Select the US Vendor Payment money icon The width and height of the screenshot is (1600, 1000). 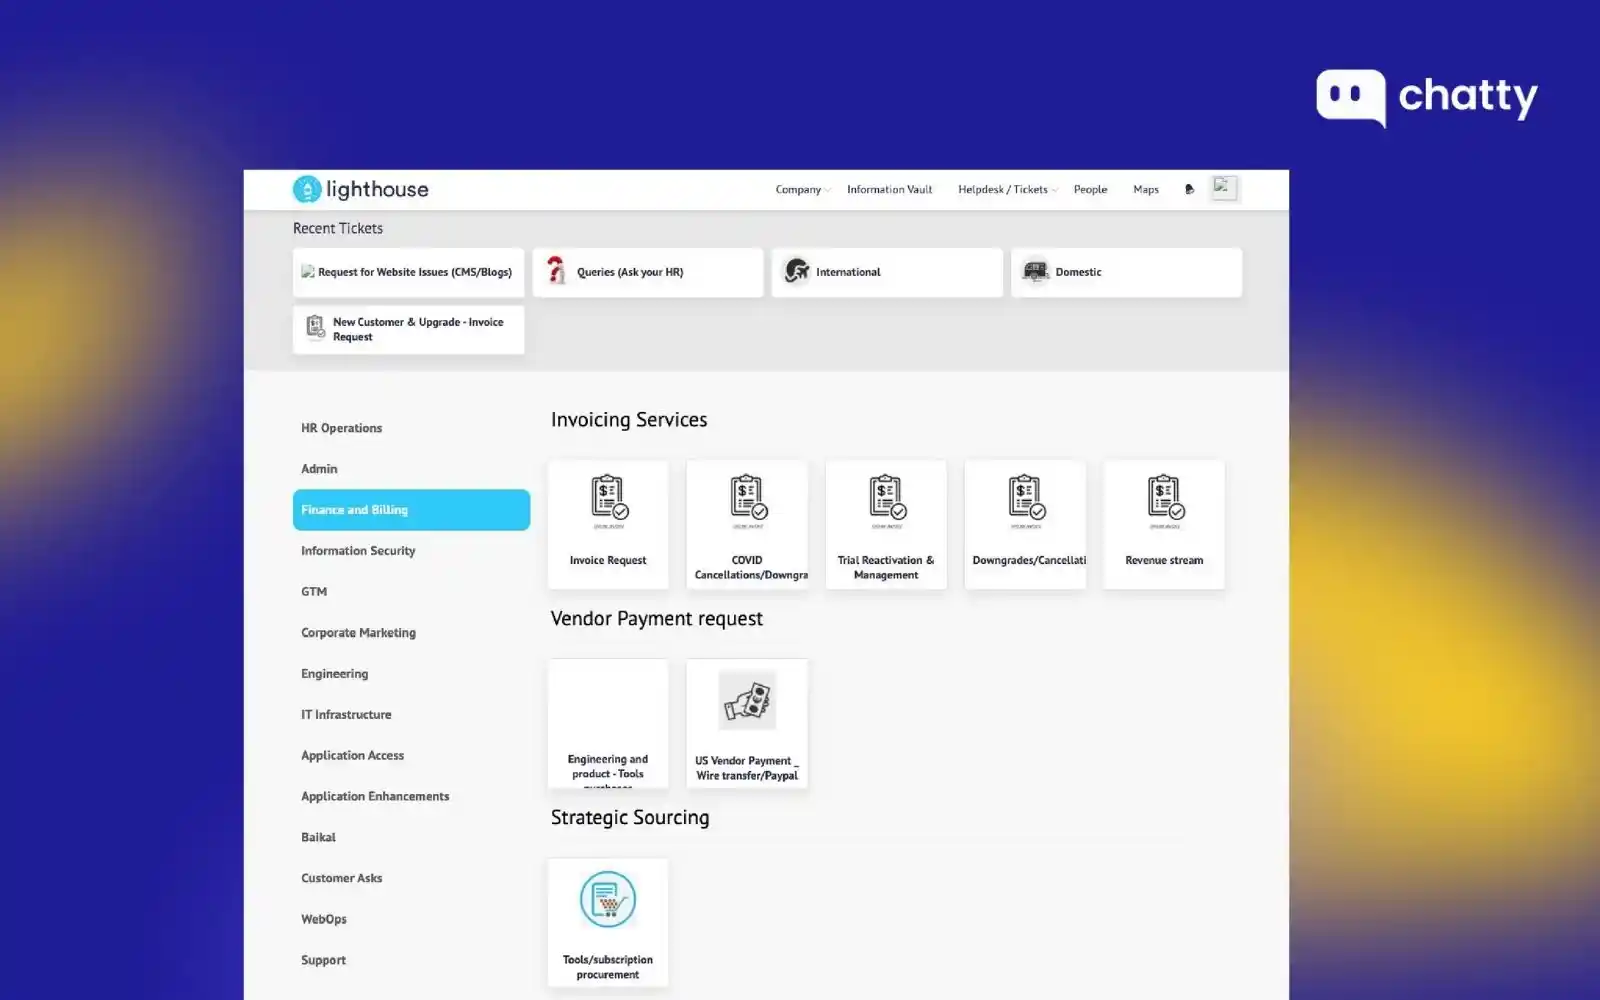click(746, 700)
